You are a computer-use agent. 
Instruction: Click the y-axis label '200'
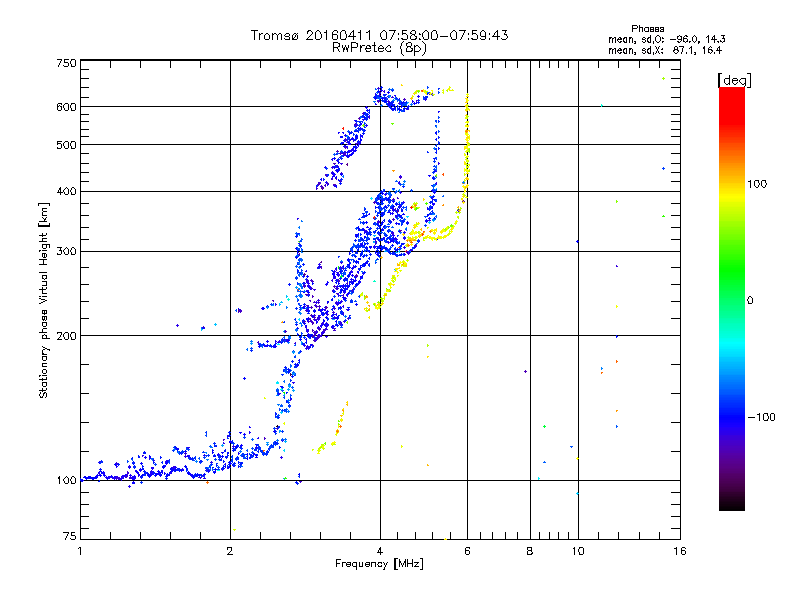[x=66, y=336]
